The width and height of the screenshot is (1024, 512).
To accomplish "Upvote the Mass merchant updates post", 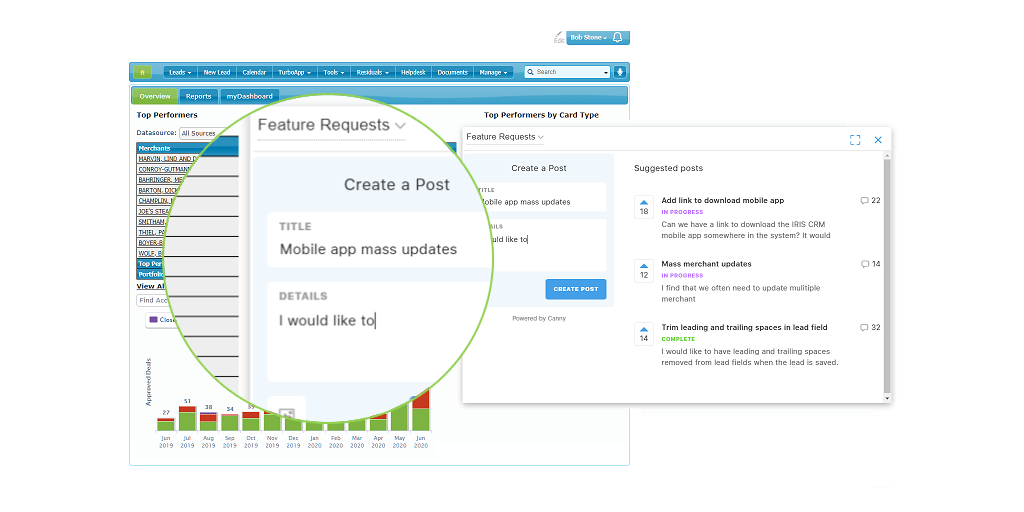I will point(644,270).
